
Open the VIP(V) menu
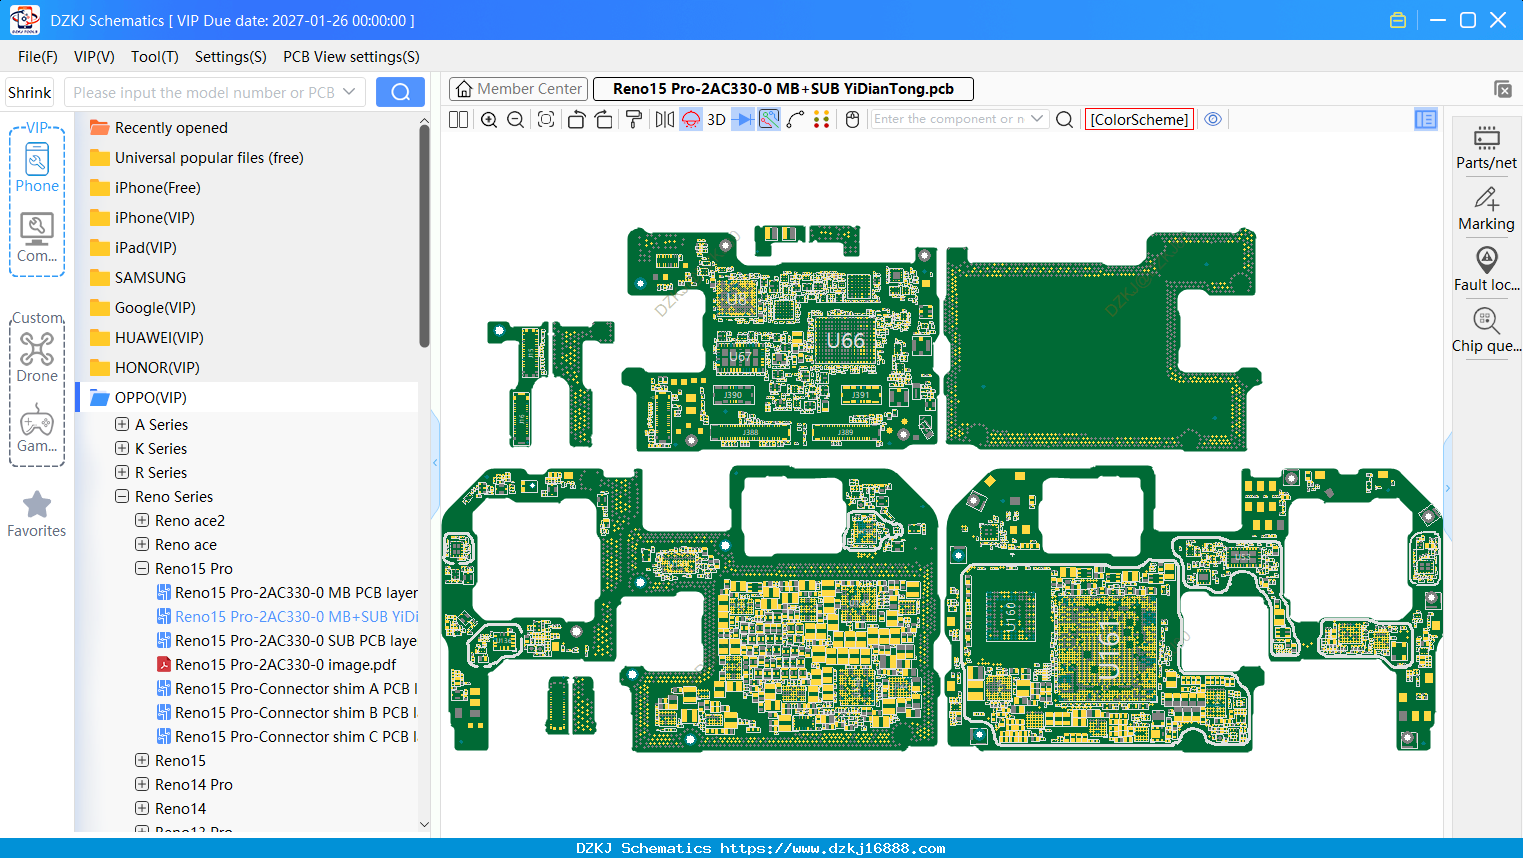click(94, 57)
